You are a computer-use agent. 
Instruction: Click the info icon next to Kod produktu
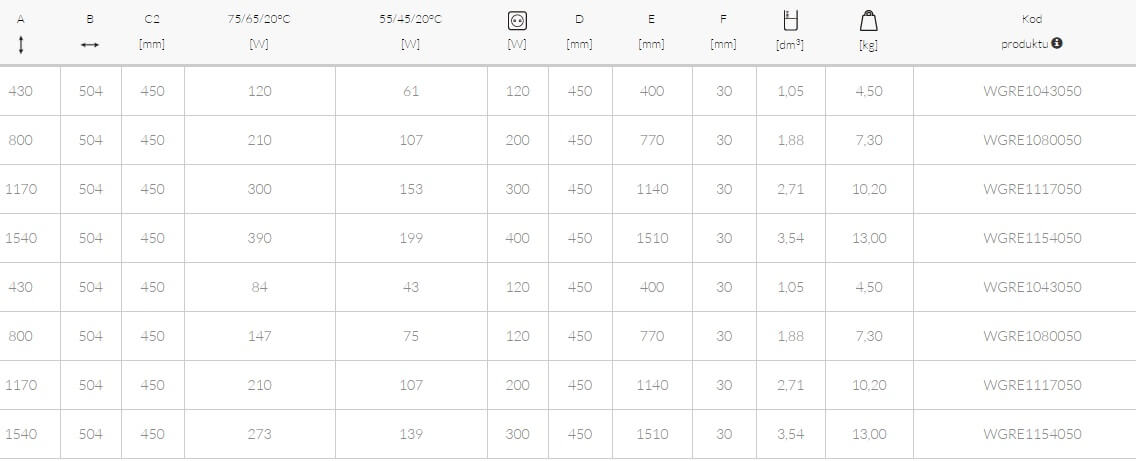pos(1057,43)
